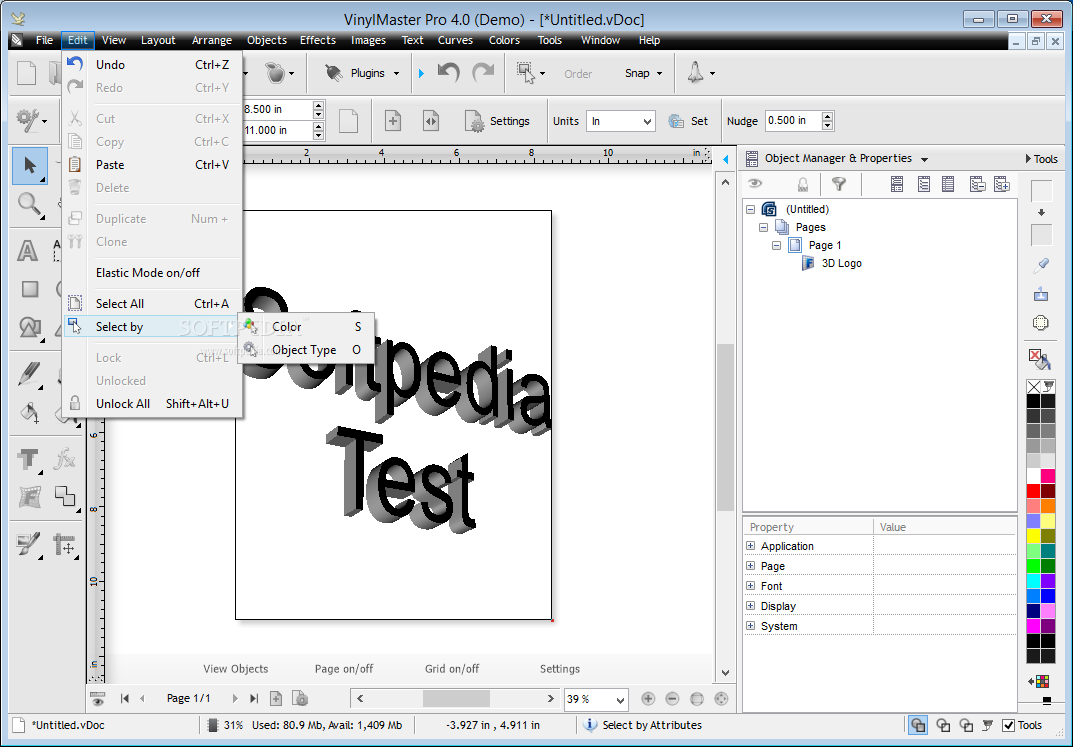Click the Order button
The width and height of the screenshot is (1073, 747).
[x=578, y=74]
